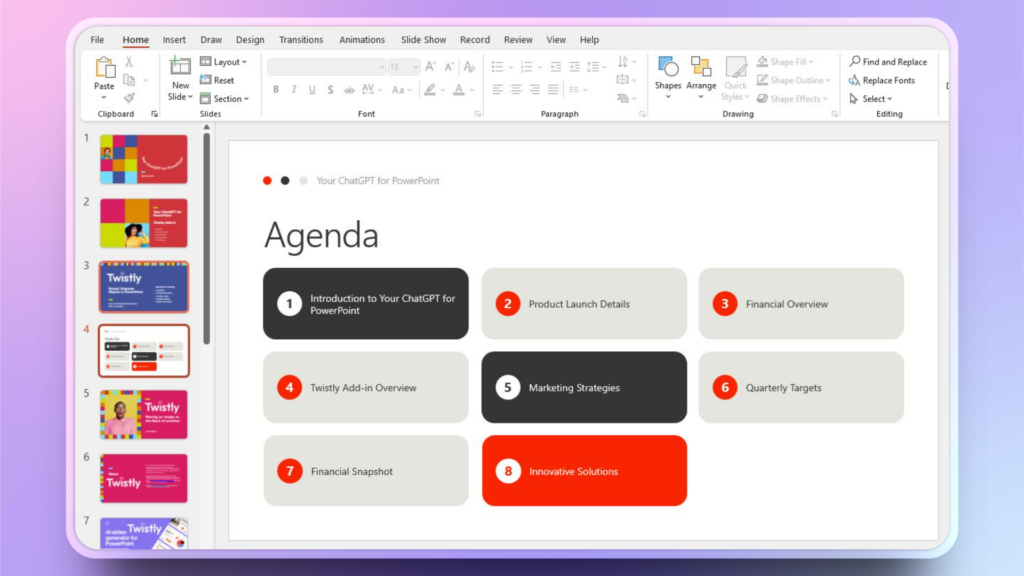Click the Align Text icon
This screenshot has width=1024, height=576.
(x=623, y=80)
